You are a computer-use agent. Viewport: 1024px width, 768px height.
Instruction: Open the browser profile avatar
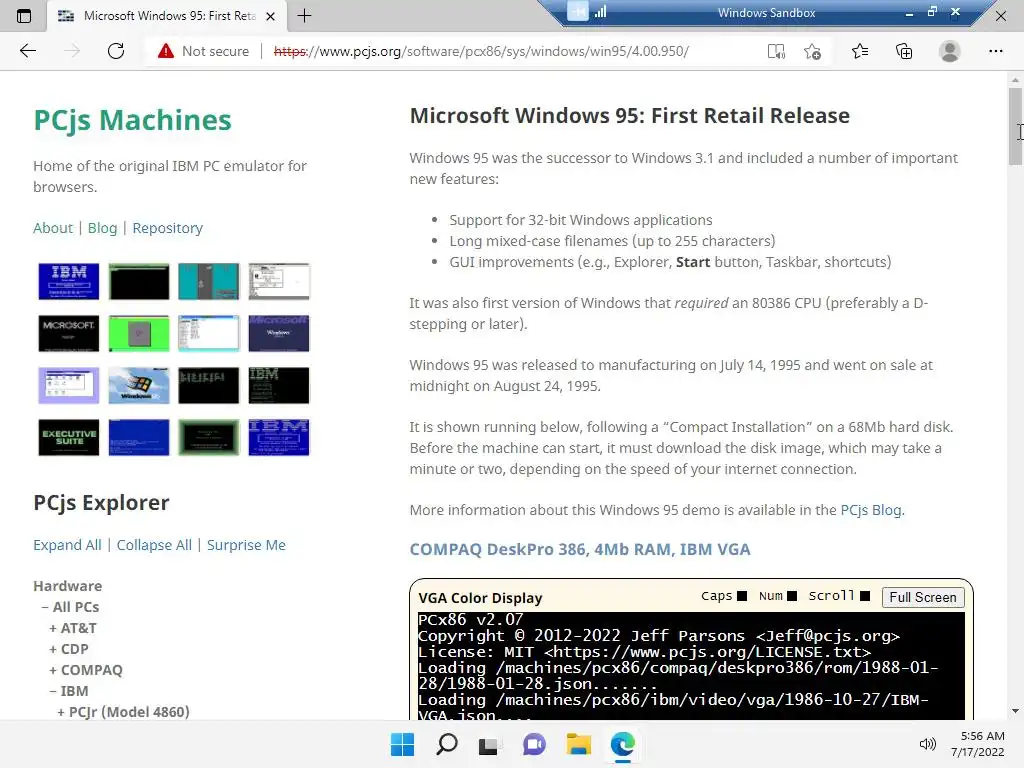coord(950,51)
